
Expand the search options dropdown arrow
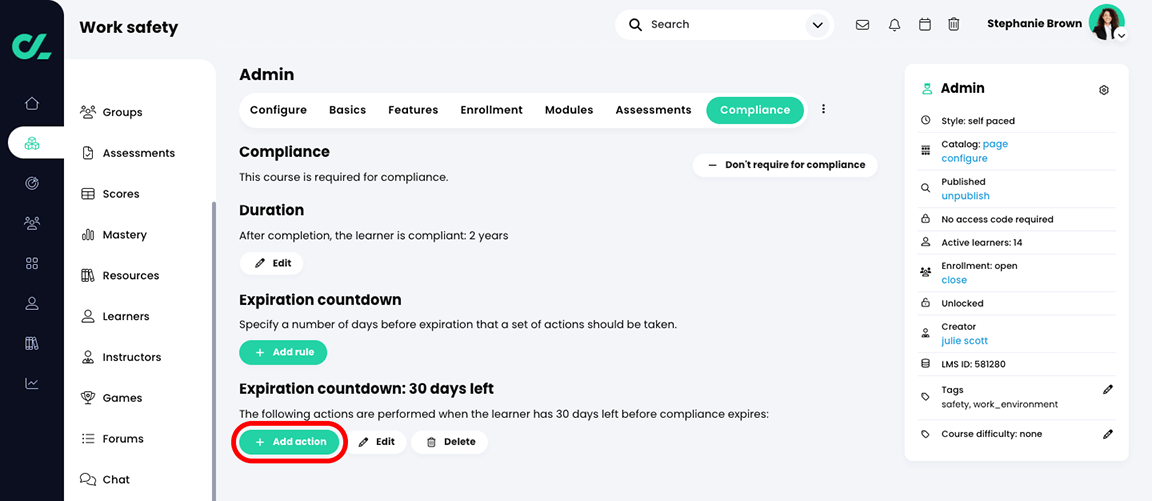click(x=818, y=25)
